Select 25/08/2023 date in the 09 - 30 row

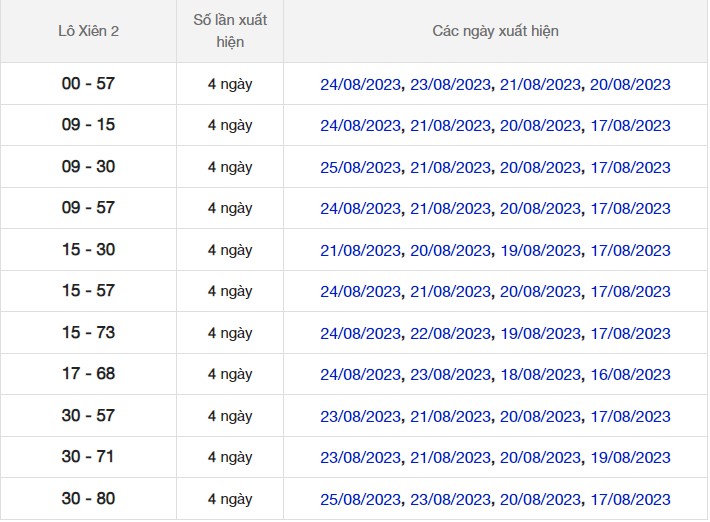coord(361,168)
